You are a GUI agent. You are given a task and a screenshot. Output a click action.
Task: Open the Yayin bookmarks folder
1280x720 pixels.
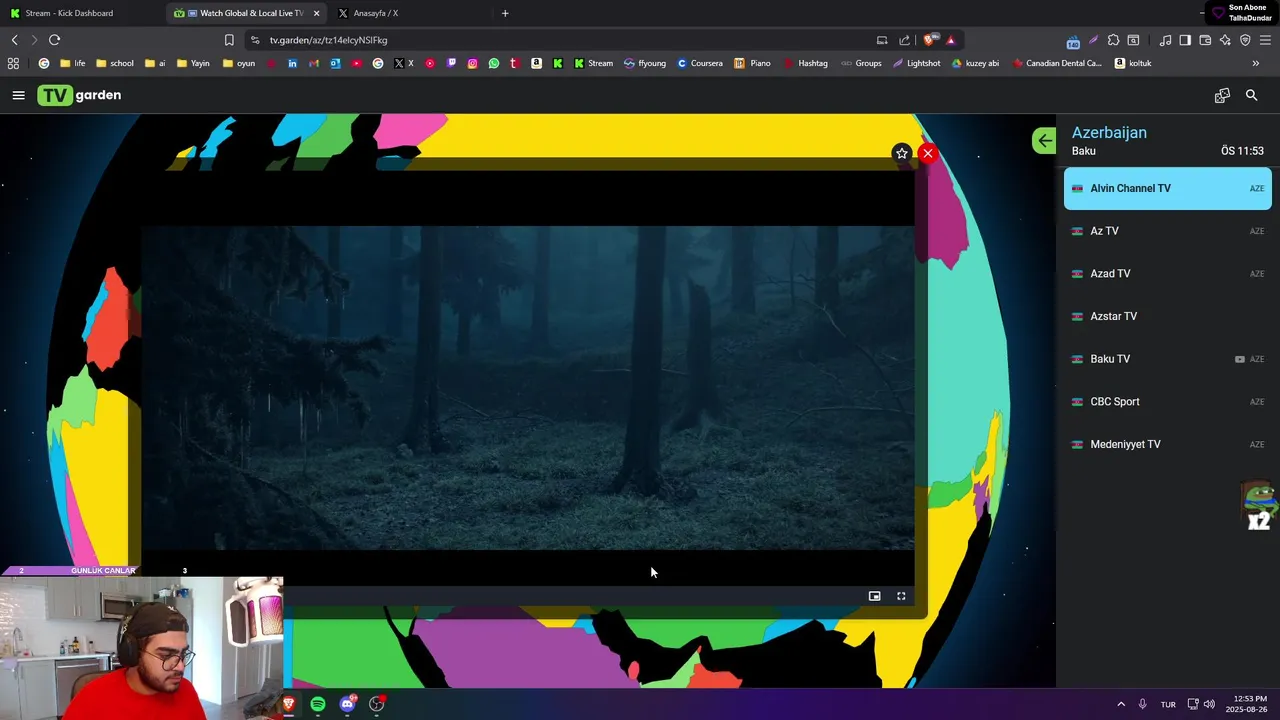(193, 63)
